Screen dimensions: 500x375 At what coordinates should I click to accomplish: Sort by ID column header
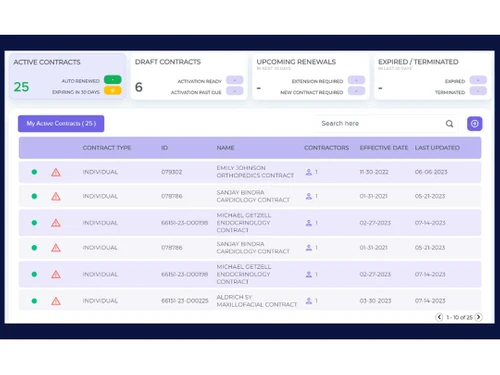pyautogui.click(x=164, y=148)
